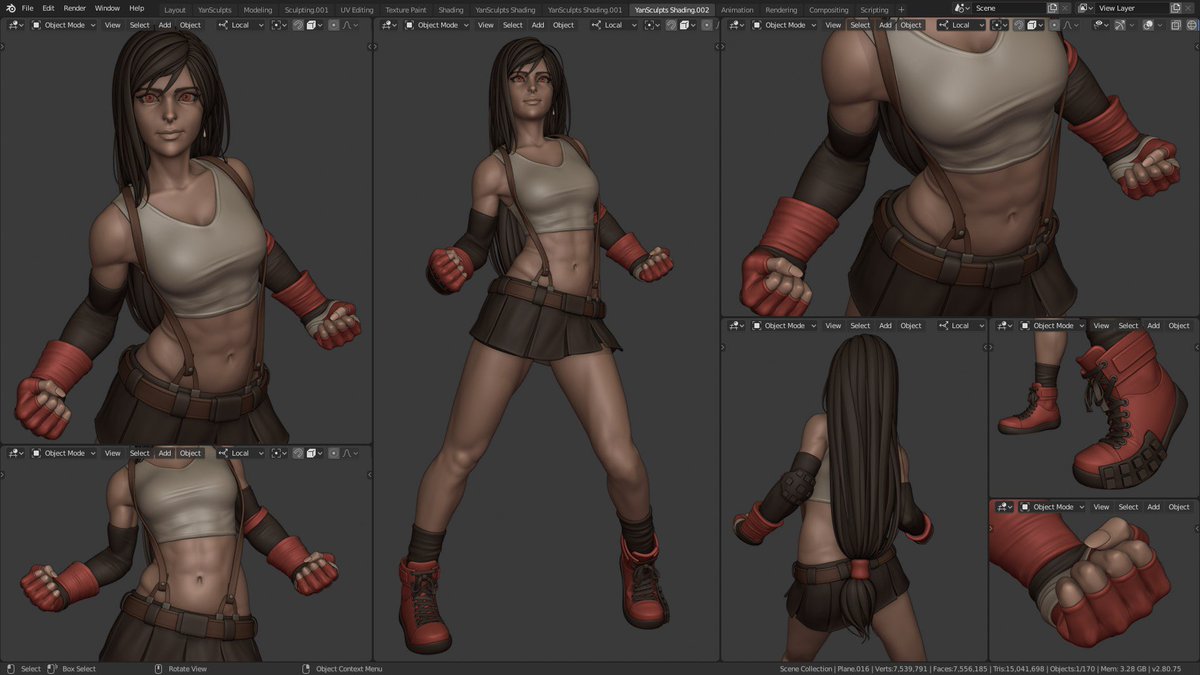1200x675 pixels.
Task: Open object visibility filter icon in top-right viewport
Action: [x=1101, y=25]
